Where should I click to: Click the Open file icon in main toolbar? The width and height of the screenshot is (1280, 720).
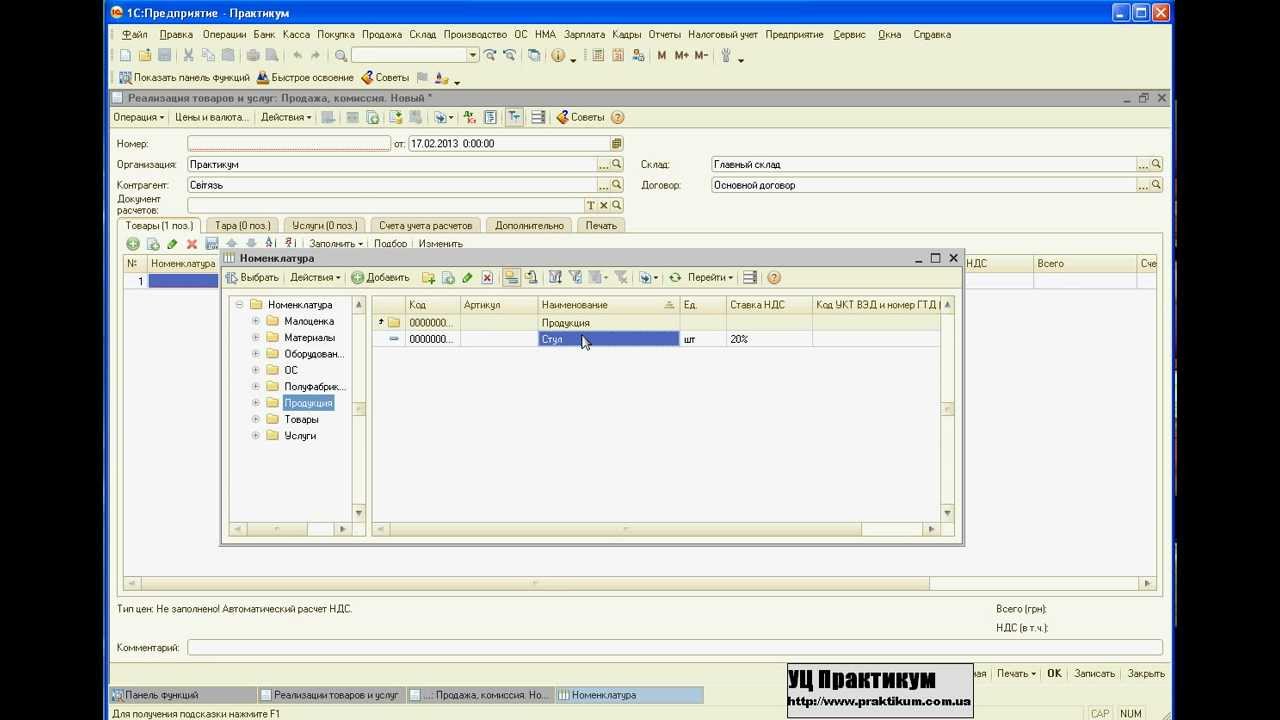pyautogui.click(x=145, y=55)
